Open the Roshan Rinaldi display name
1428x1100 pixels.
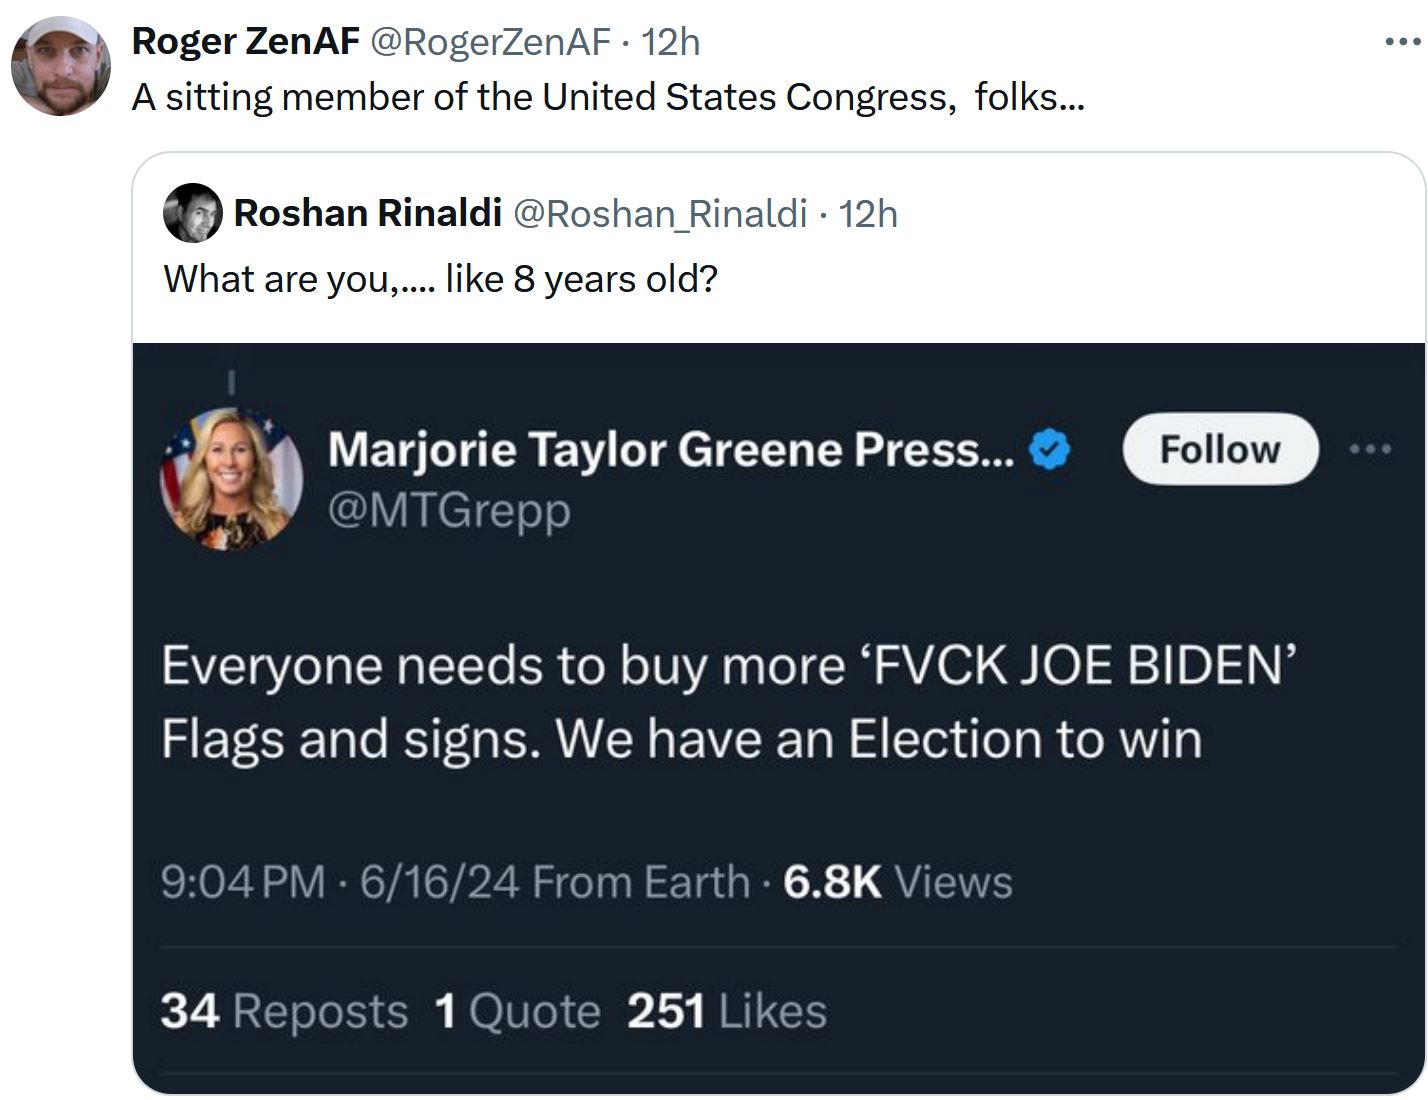(x=367, y=213)
